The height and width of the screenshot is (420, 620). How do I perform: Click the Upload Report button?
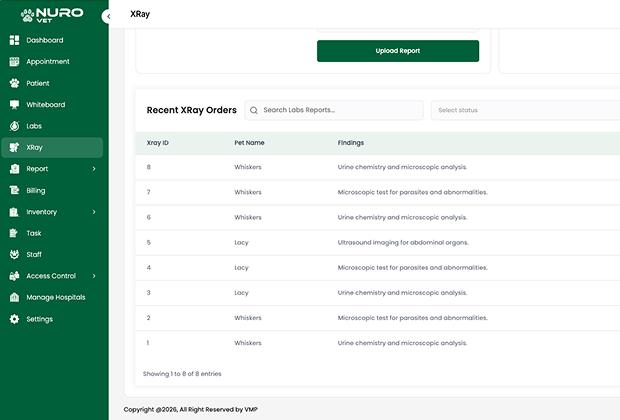click(x=398, y=51)
